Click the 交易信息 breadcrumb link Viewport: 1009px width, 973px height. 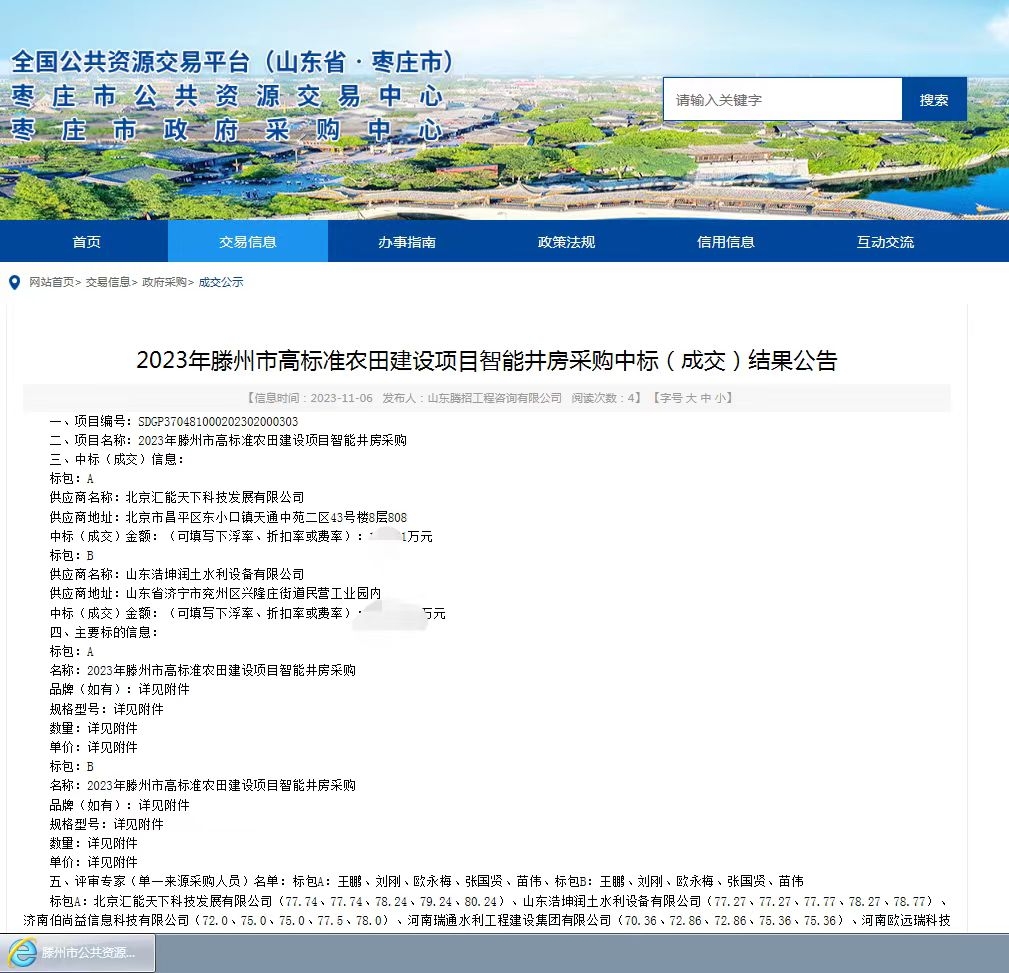point(107,283)
